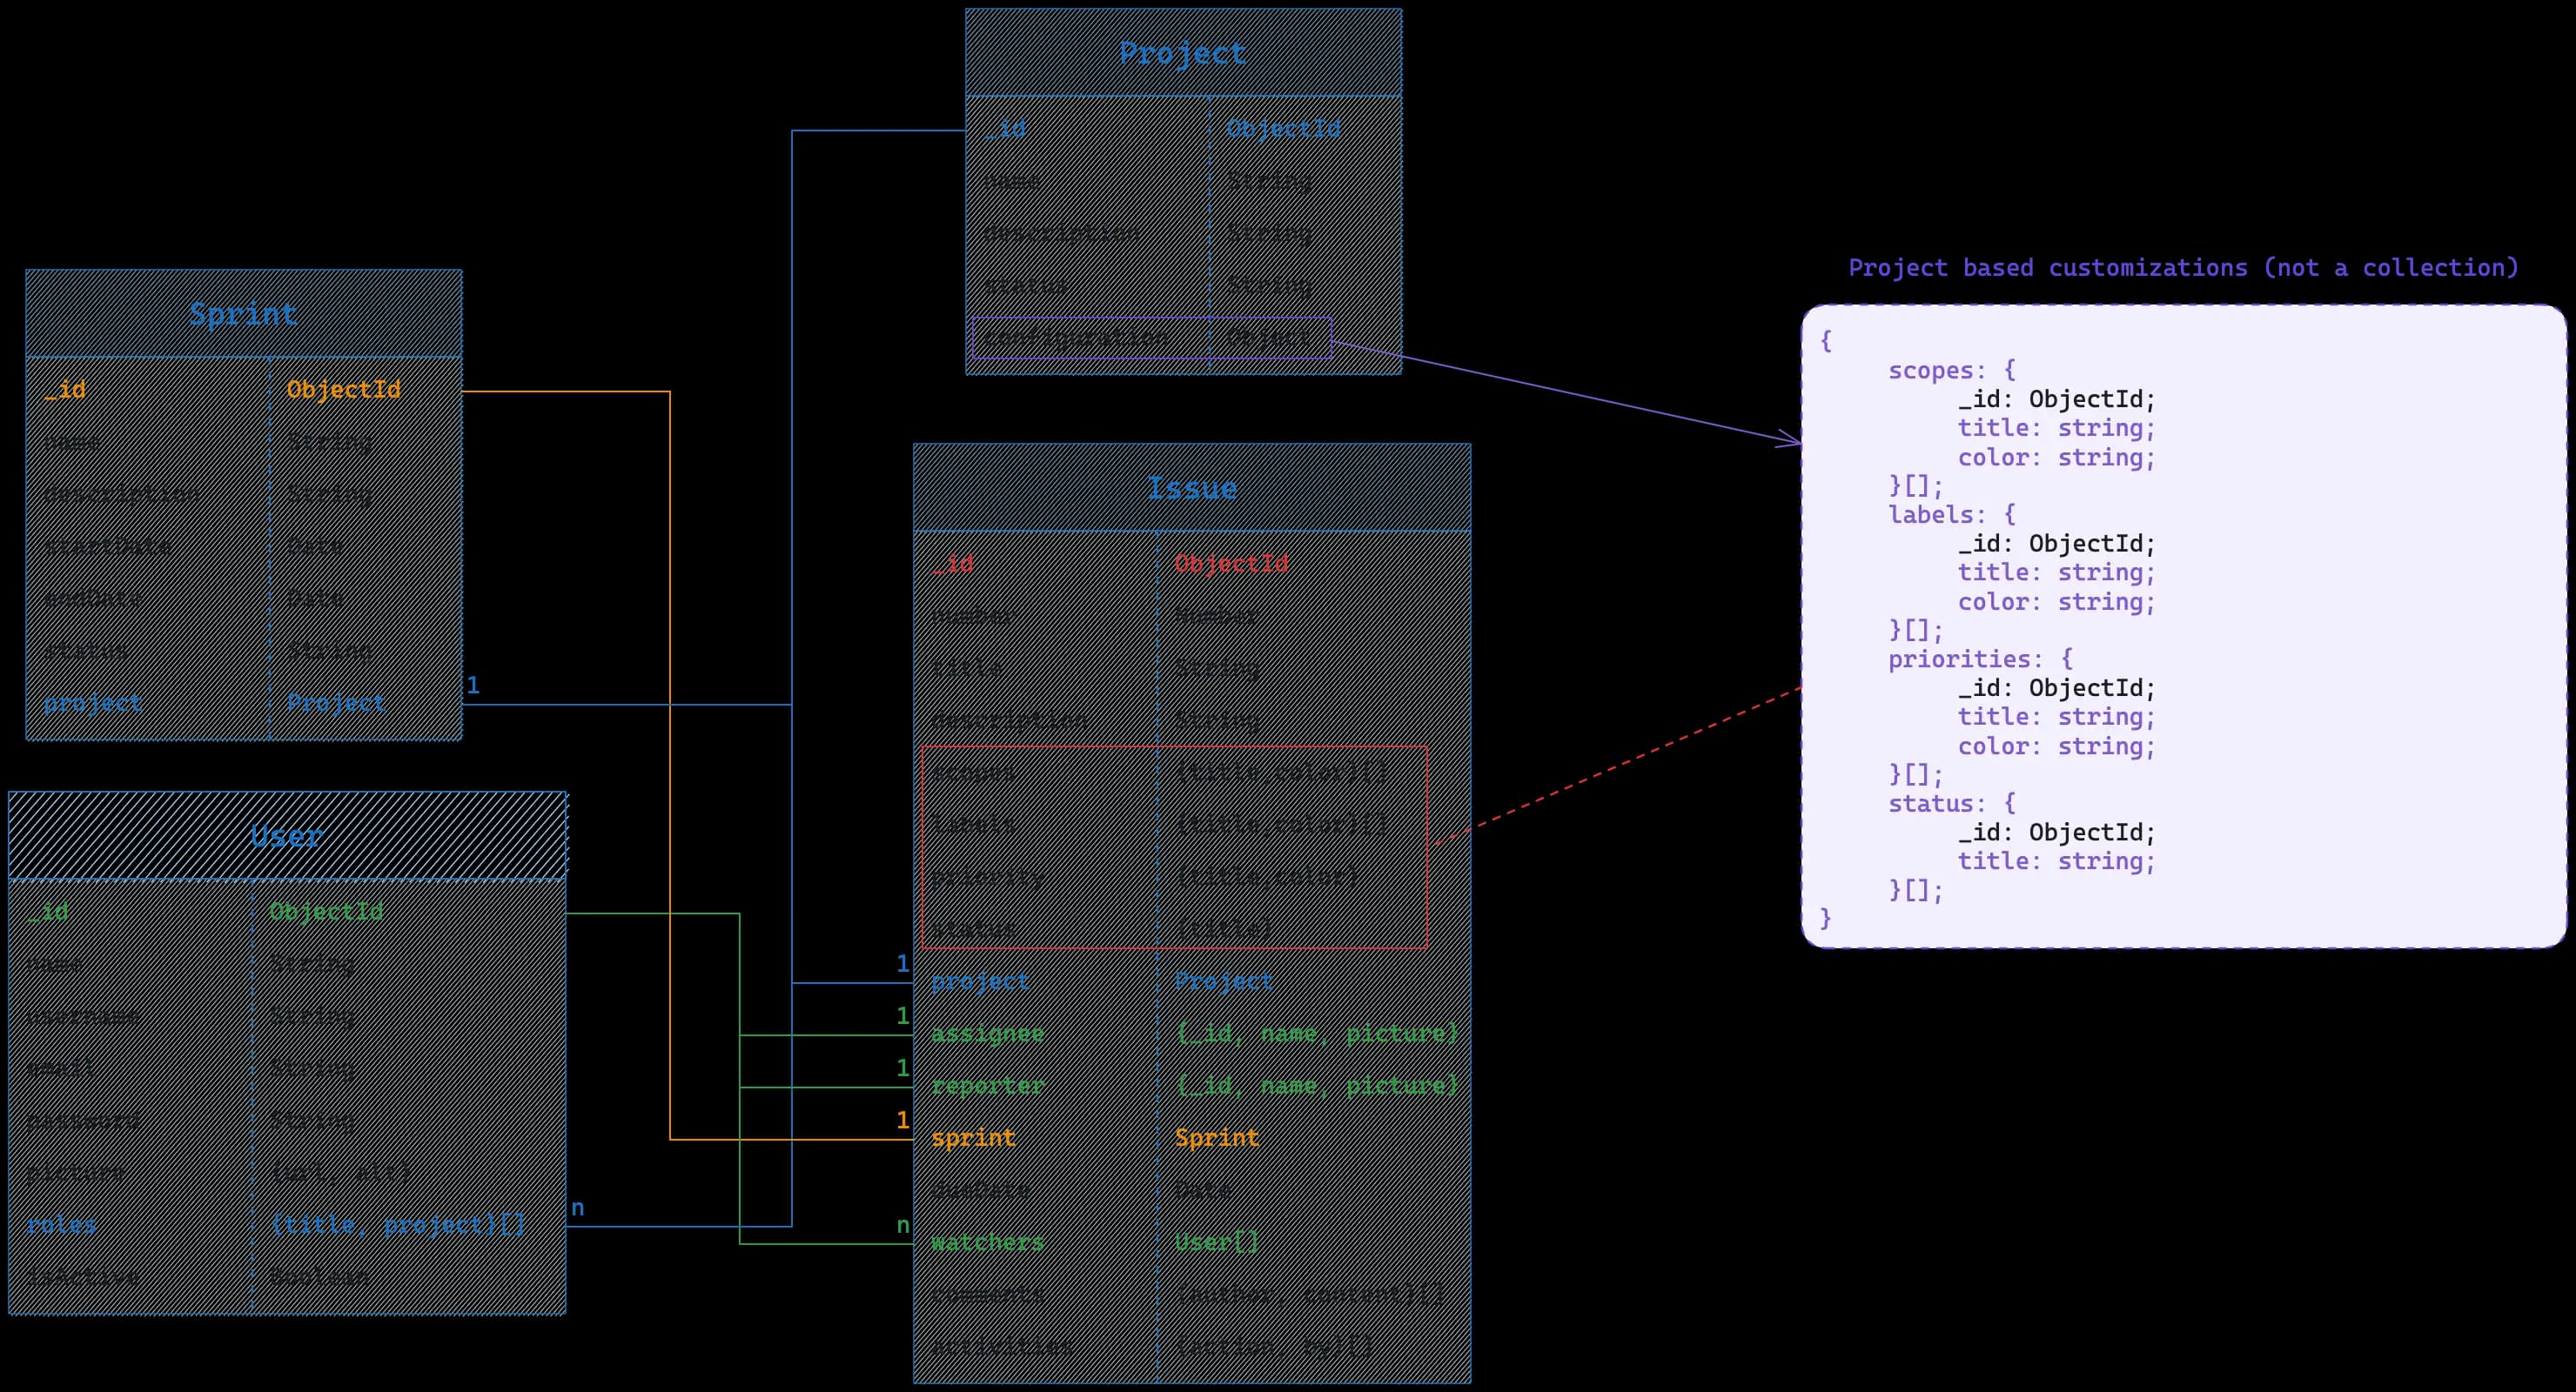2576x1392 pixels.
Task: Click 'description' field in Project table
Action: pos(1062,233)
